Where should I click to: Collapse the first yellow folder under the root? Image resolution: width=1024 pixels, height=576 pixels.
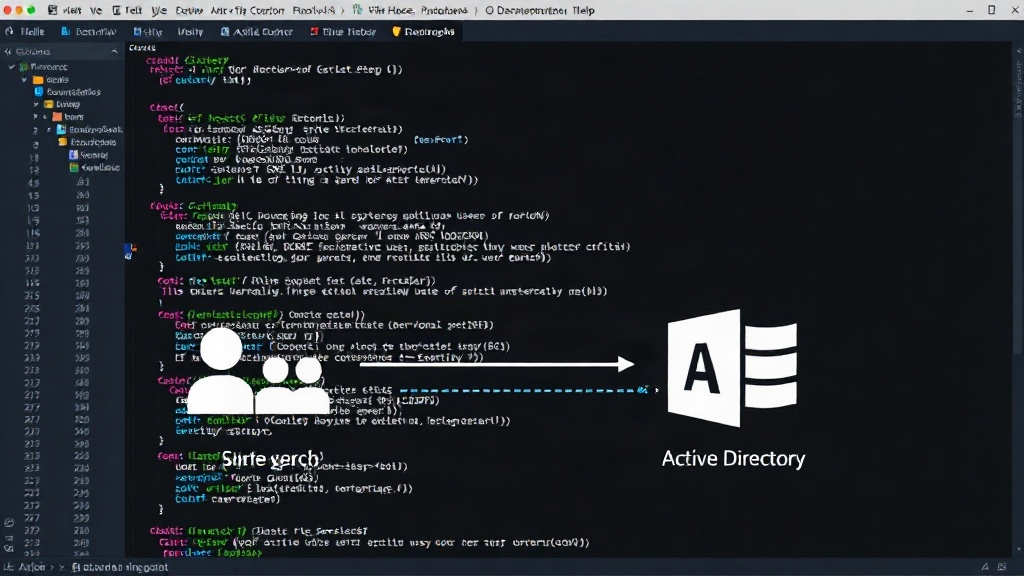click(x=24, y=80)
